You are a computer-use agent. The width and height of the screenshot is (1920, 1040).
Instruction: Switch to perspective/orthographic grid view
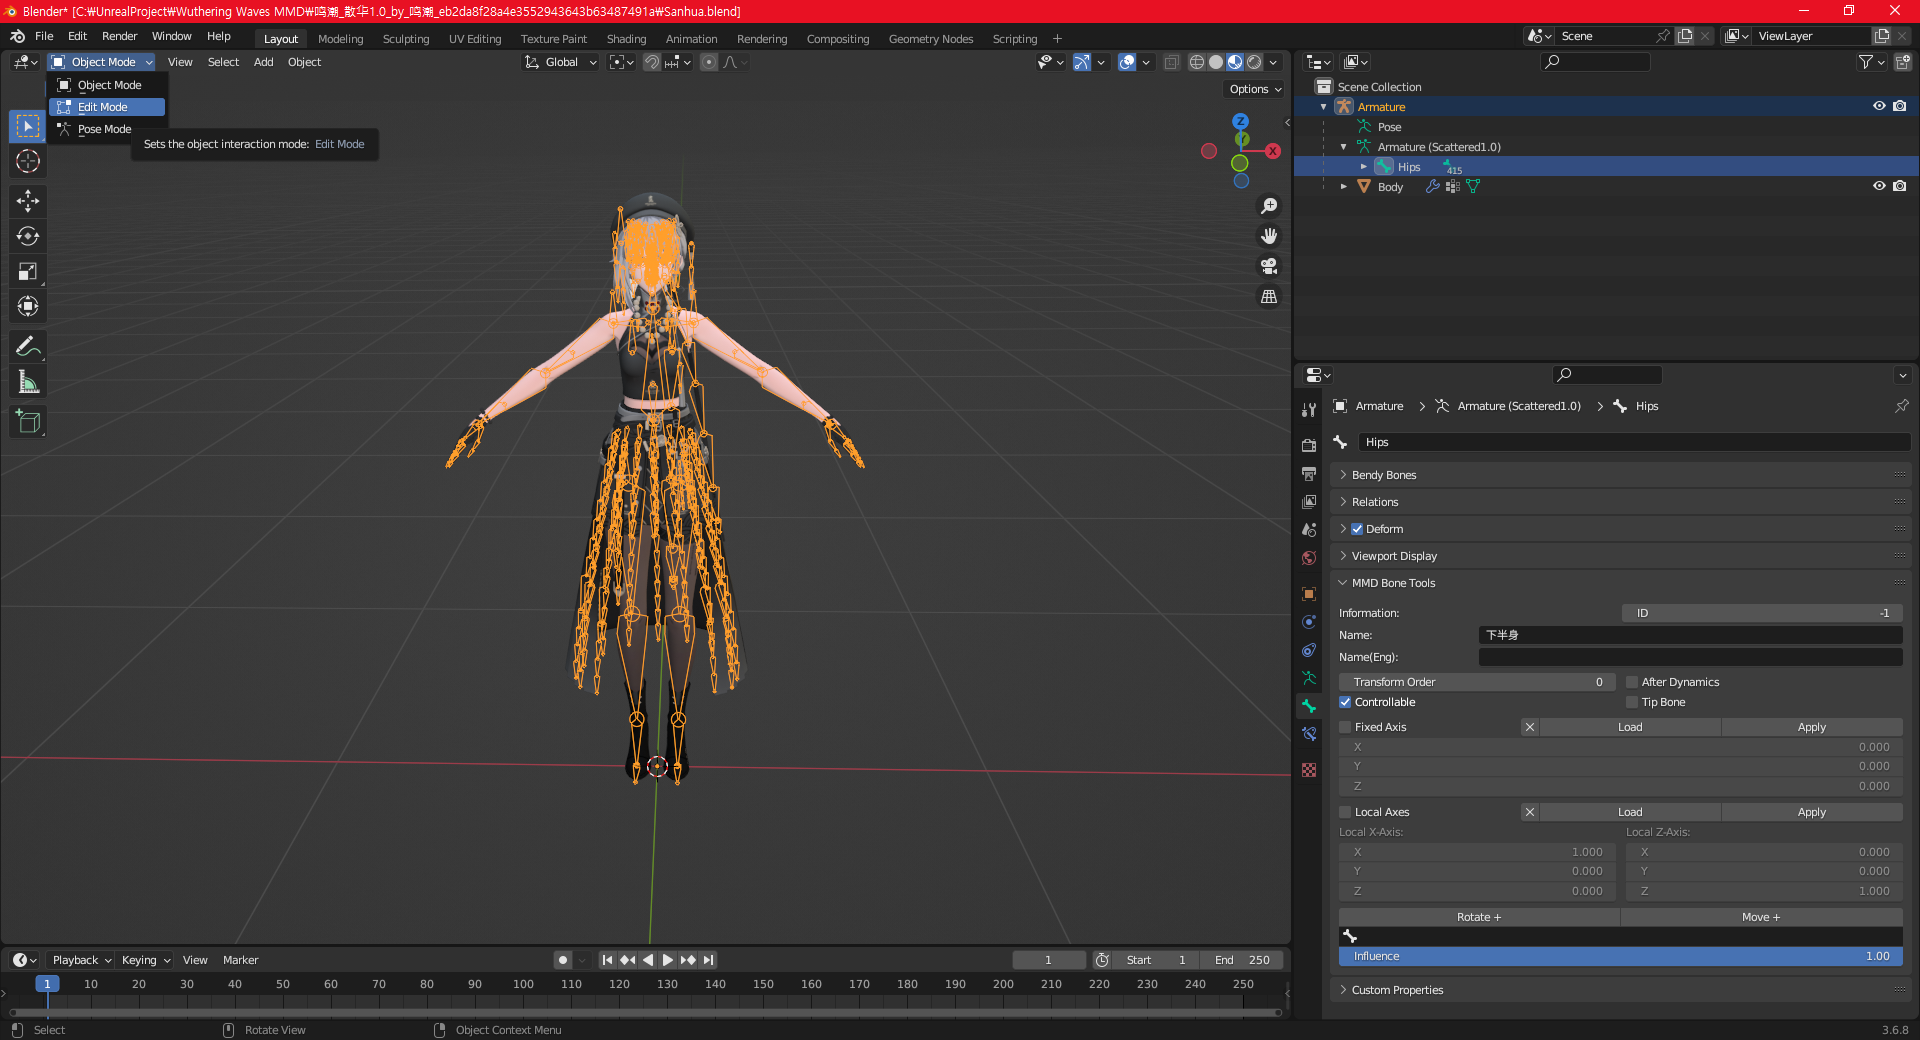pos(1269,297)
